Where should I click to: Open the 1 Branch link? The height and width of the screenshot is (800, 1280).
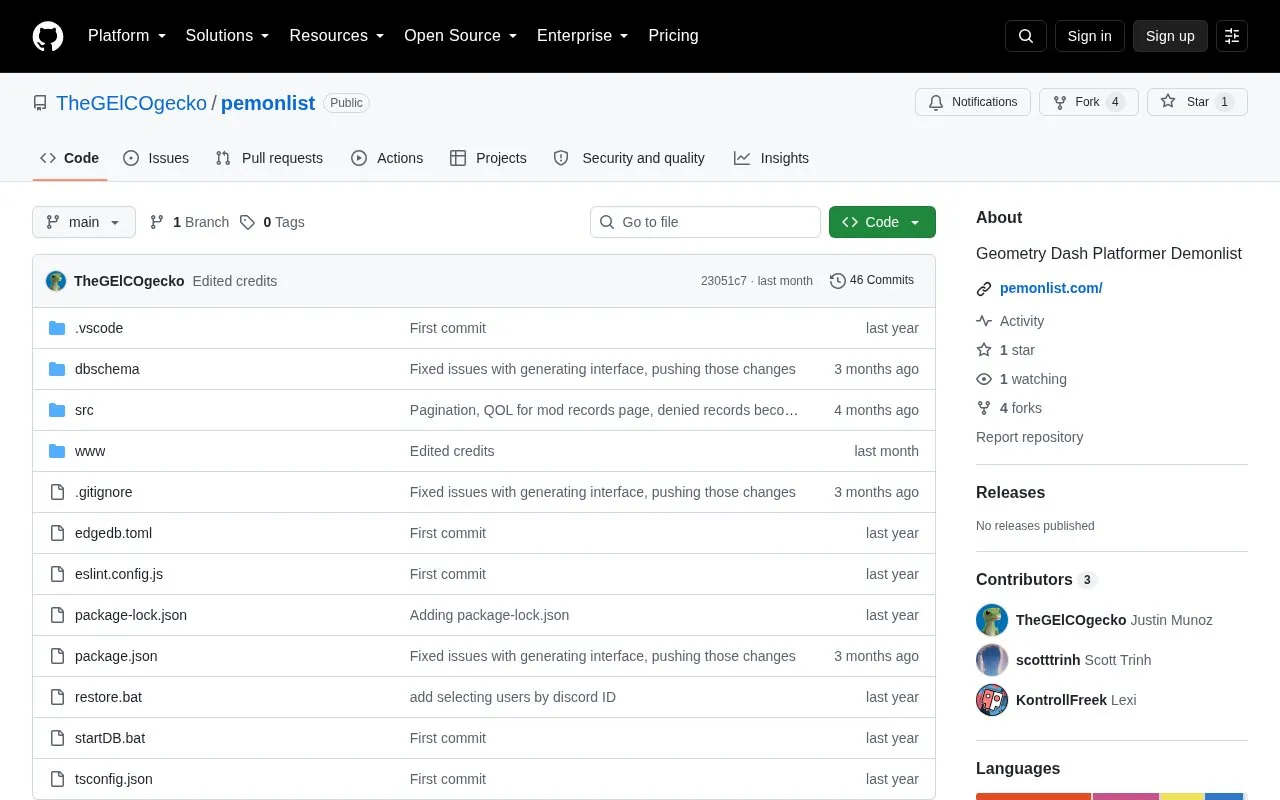[x=189, y=222]
